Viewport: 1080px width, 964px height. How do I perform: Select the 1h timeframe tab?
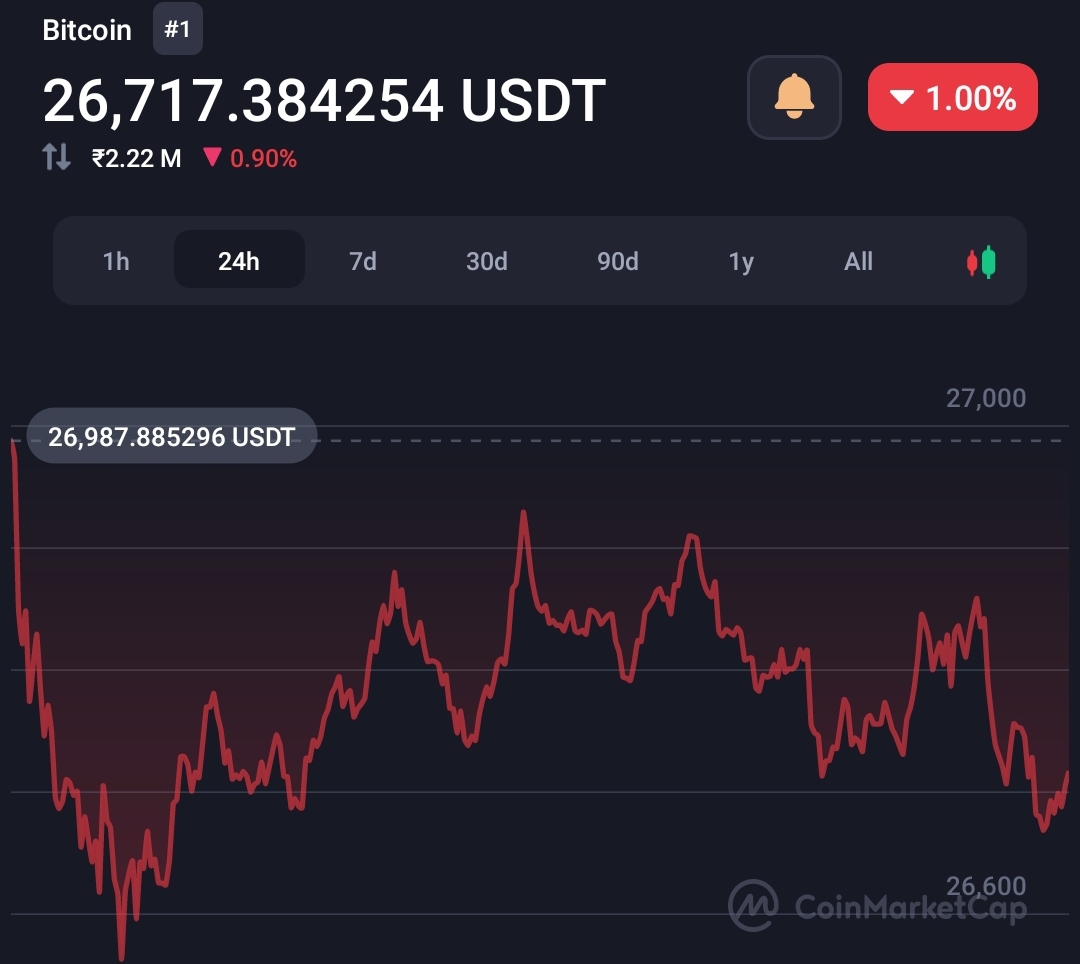[x=116, y=262]
